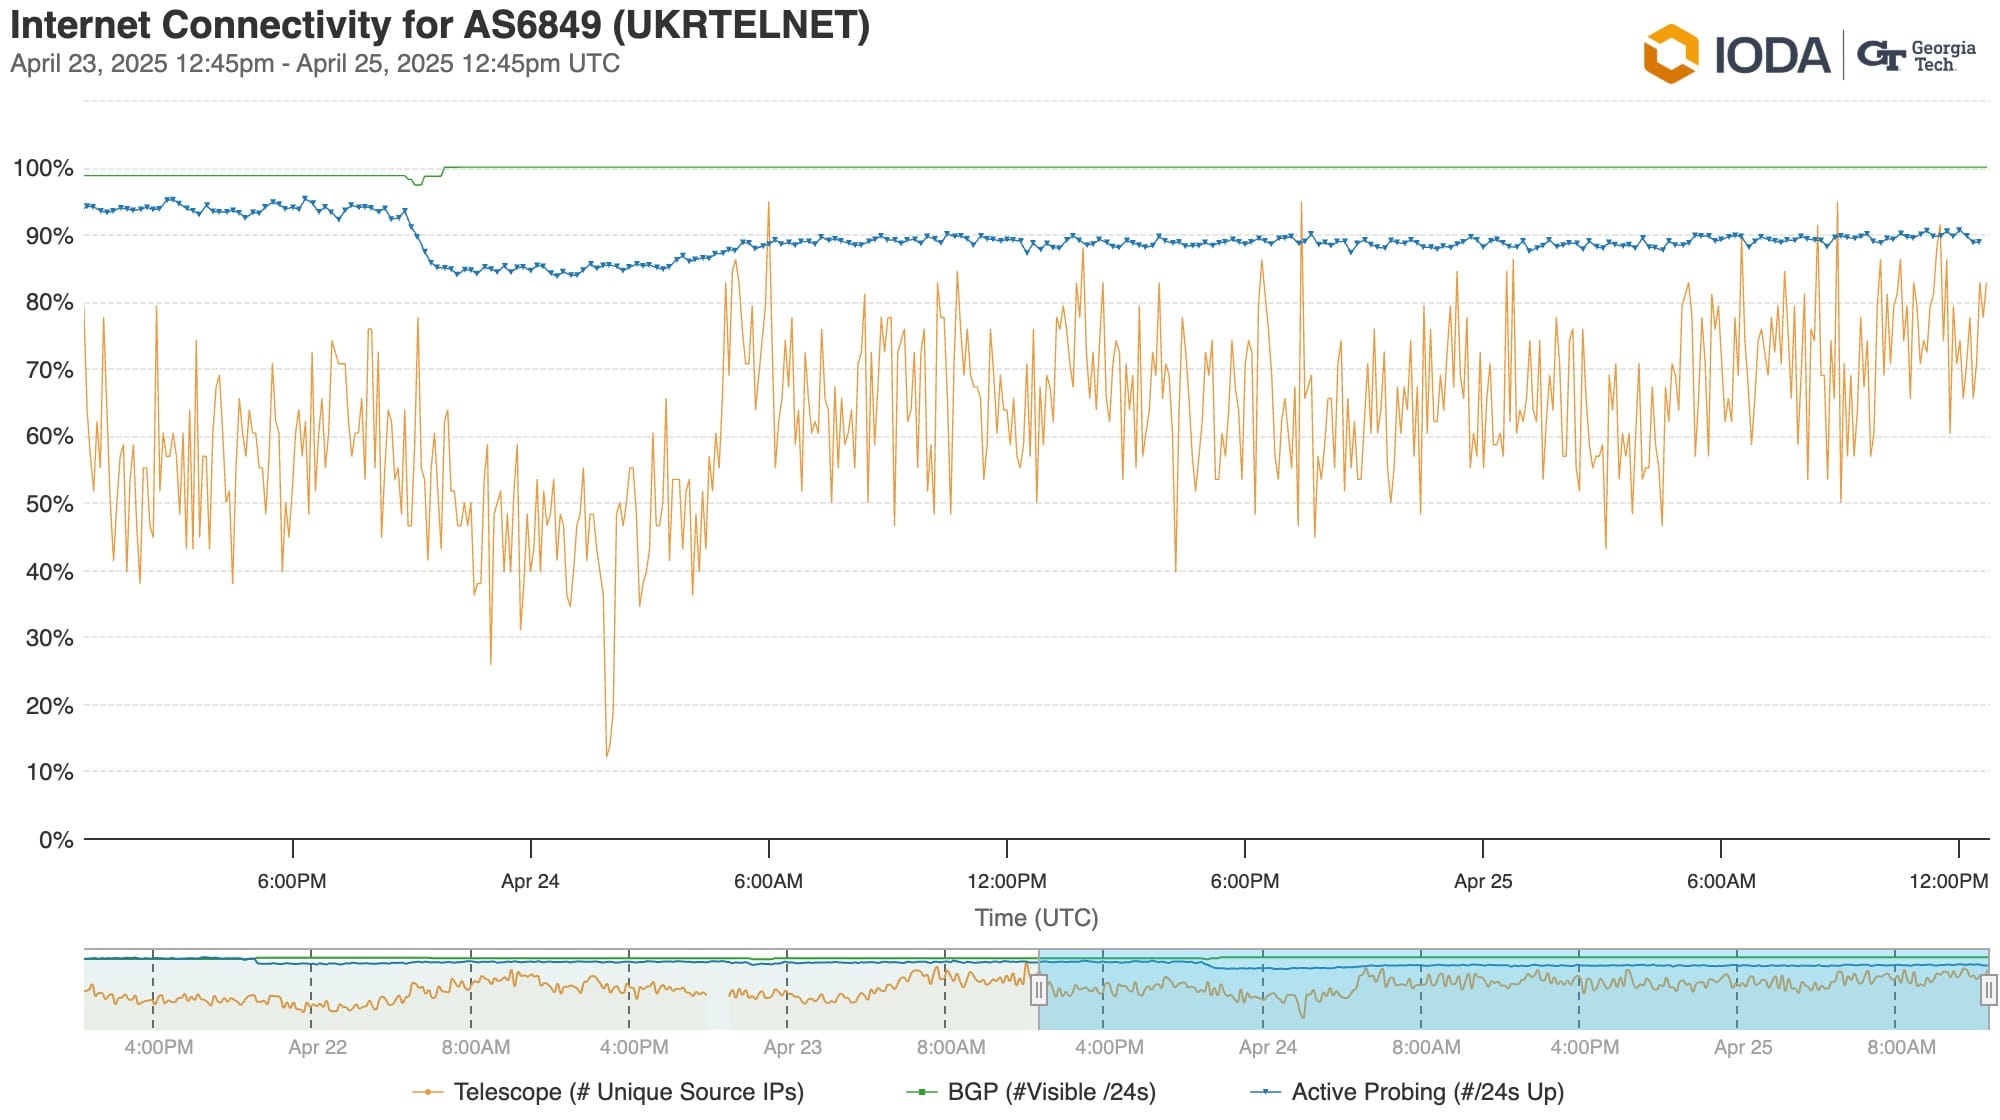2000x1120 pixels.
Task: Toggle Telescope series in legend
Action: click(x=628, y=1092)
